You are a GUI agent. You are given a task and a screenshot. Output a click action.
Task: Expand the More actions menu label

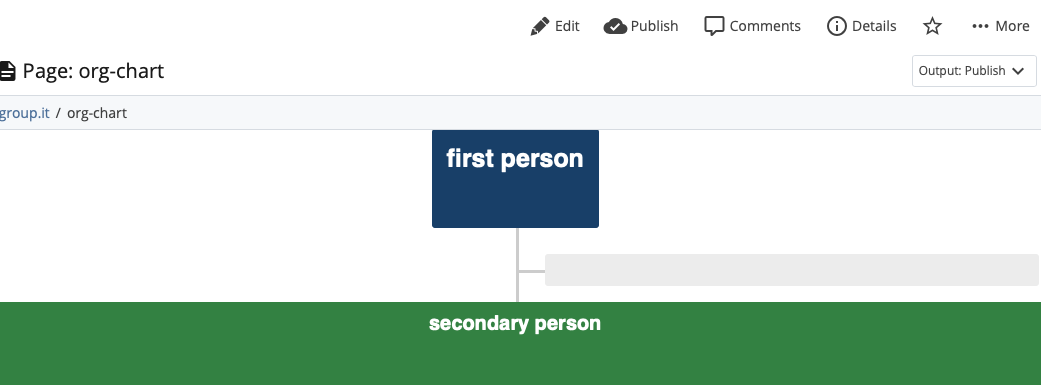1012,26
